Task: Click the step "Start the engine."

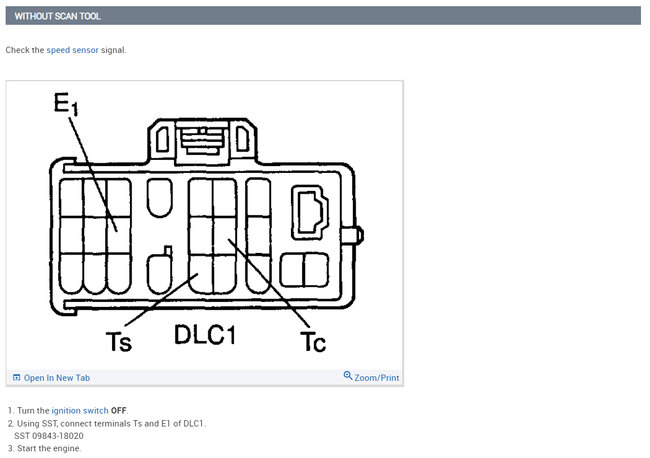Action: tap(49, 448)
